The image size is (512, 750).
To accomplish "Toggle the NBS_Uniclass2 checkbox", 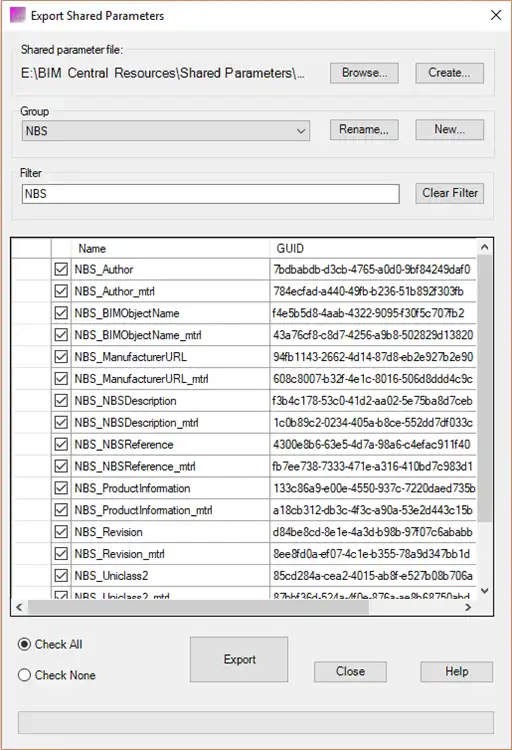I will pyautogui.click(x=61, y=576).
